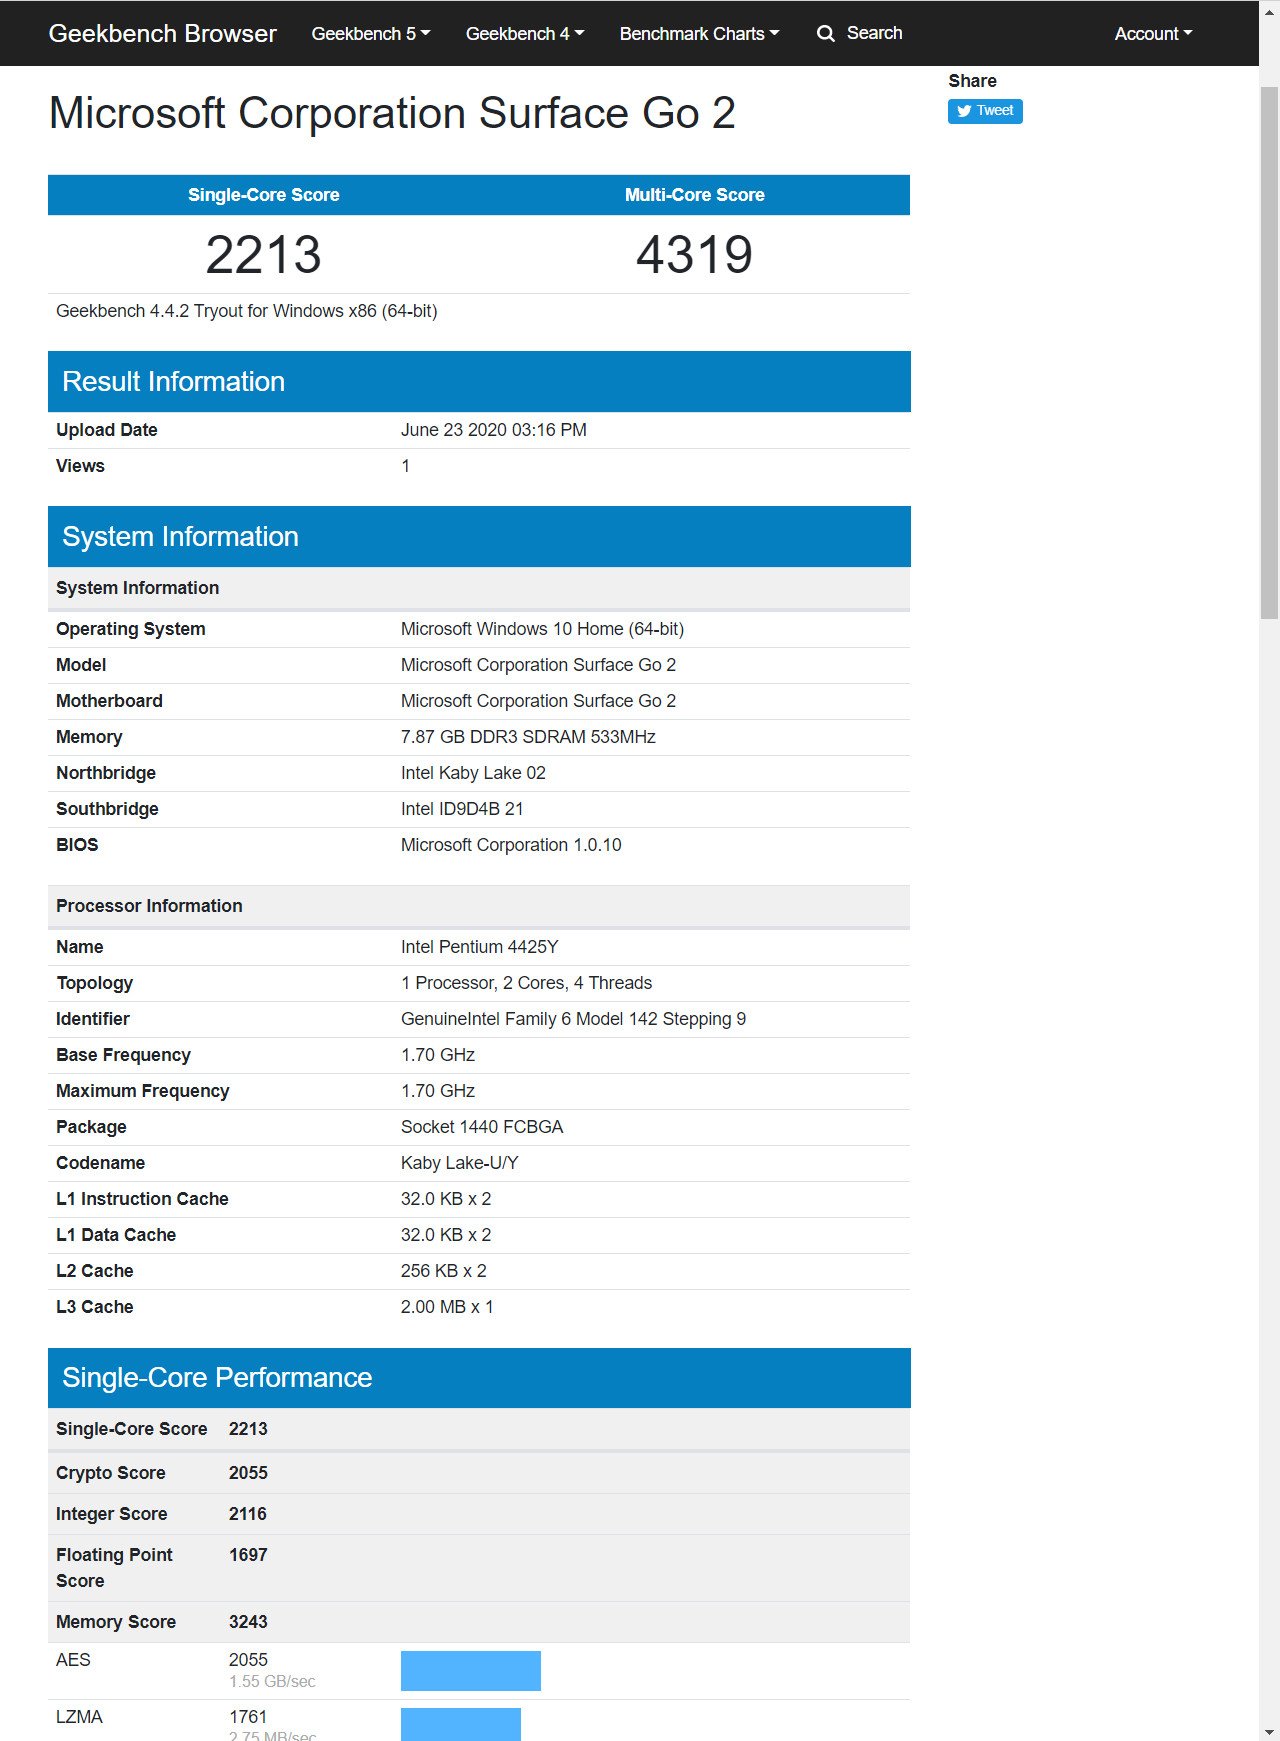Select Floating Point Score value 1697
The image size is (1280, 1741).
click(x=248, y=1555)
